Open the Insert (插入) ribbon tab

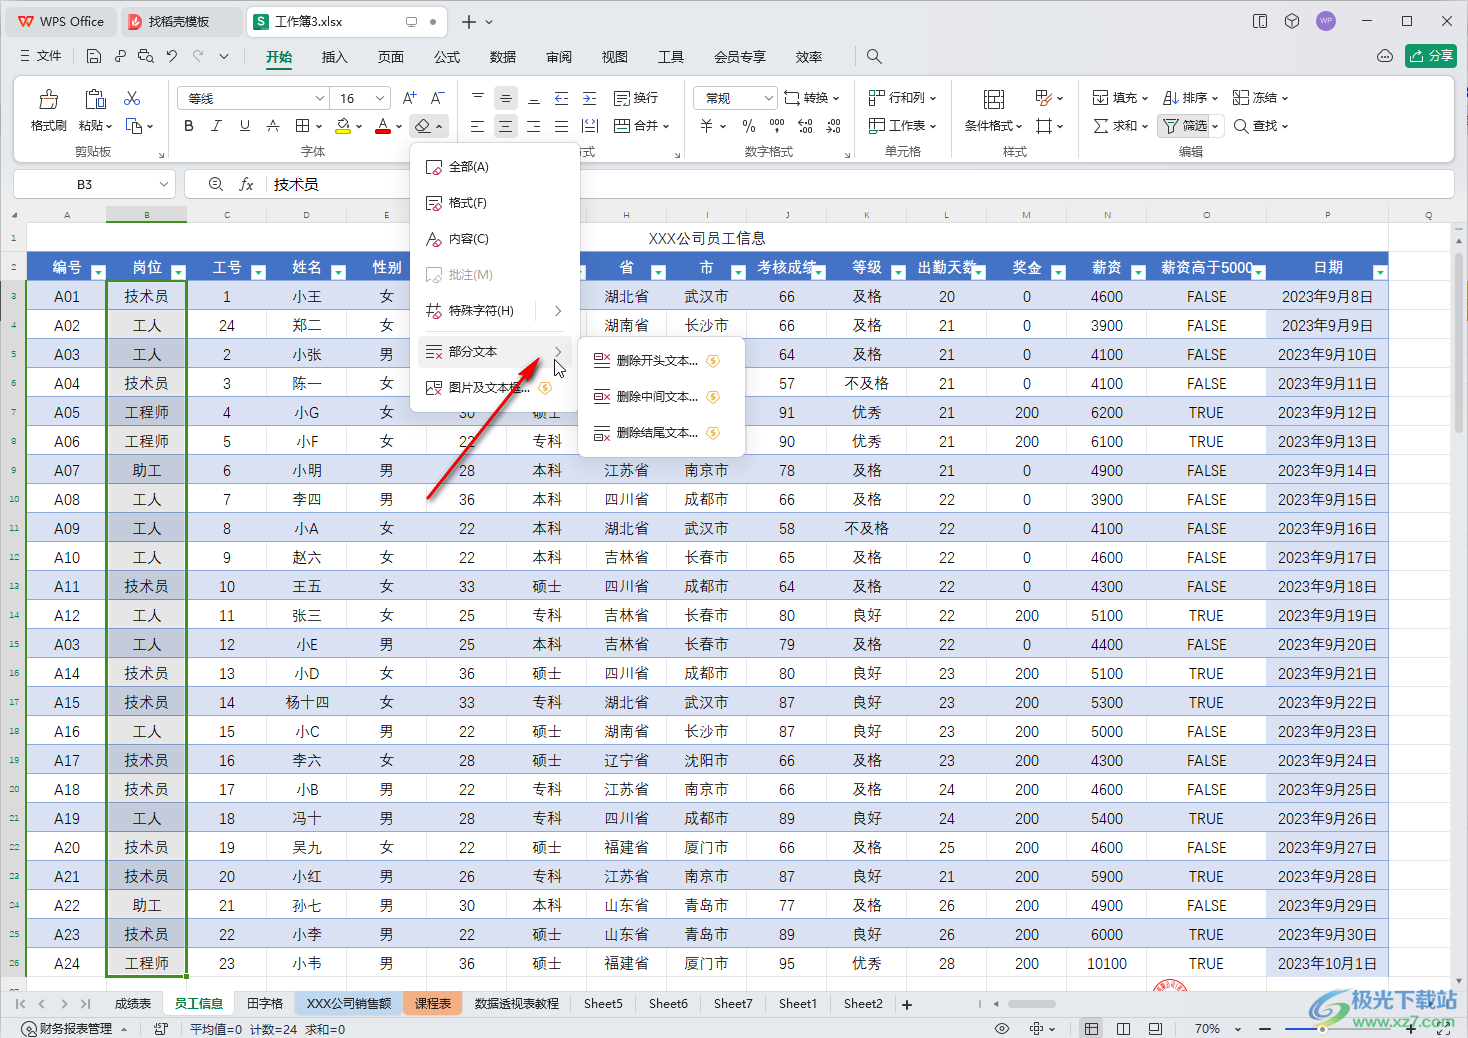click(x=335, y=57)
